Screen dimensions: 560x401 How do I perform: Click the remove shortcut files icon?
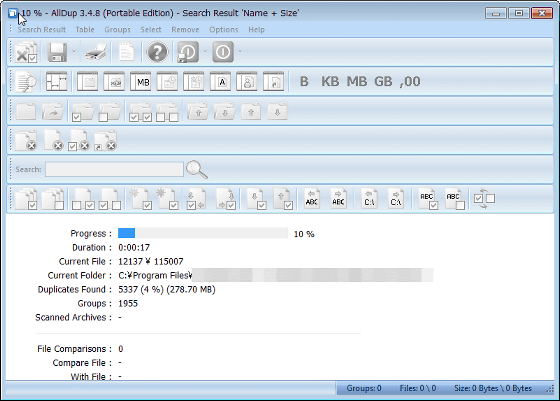tap(105, 141)
